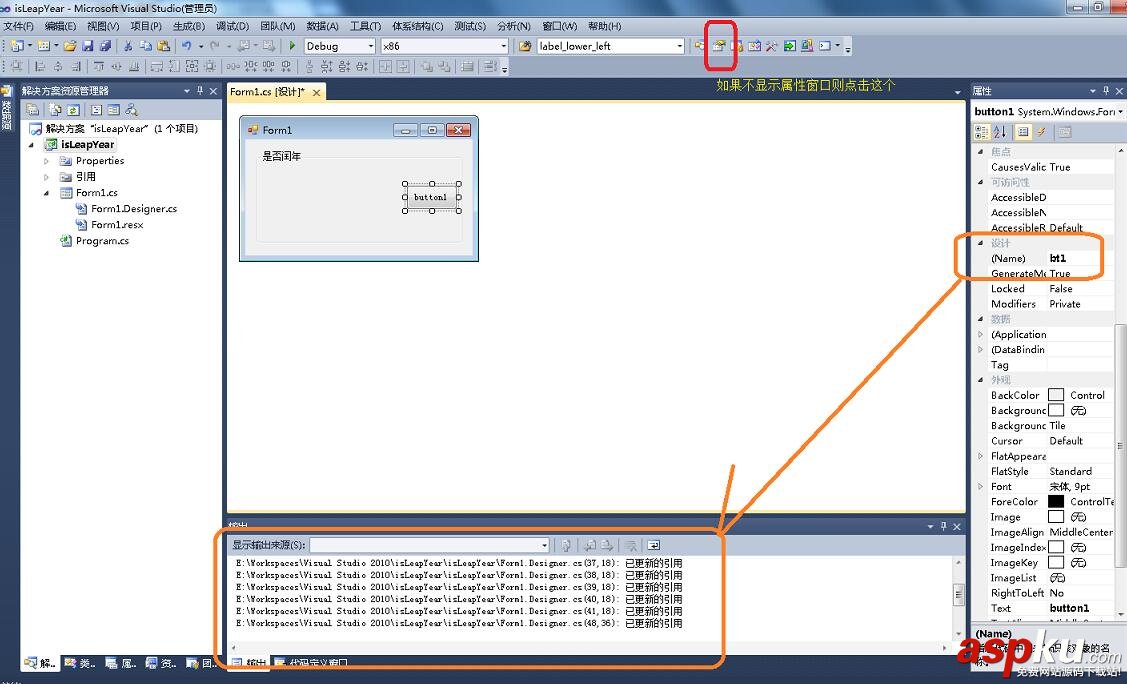The image size is (1127, 684).
Task: Open the output source dropdown (显示输出来源)
Action: pyautogui.click(x=544, y=545)
